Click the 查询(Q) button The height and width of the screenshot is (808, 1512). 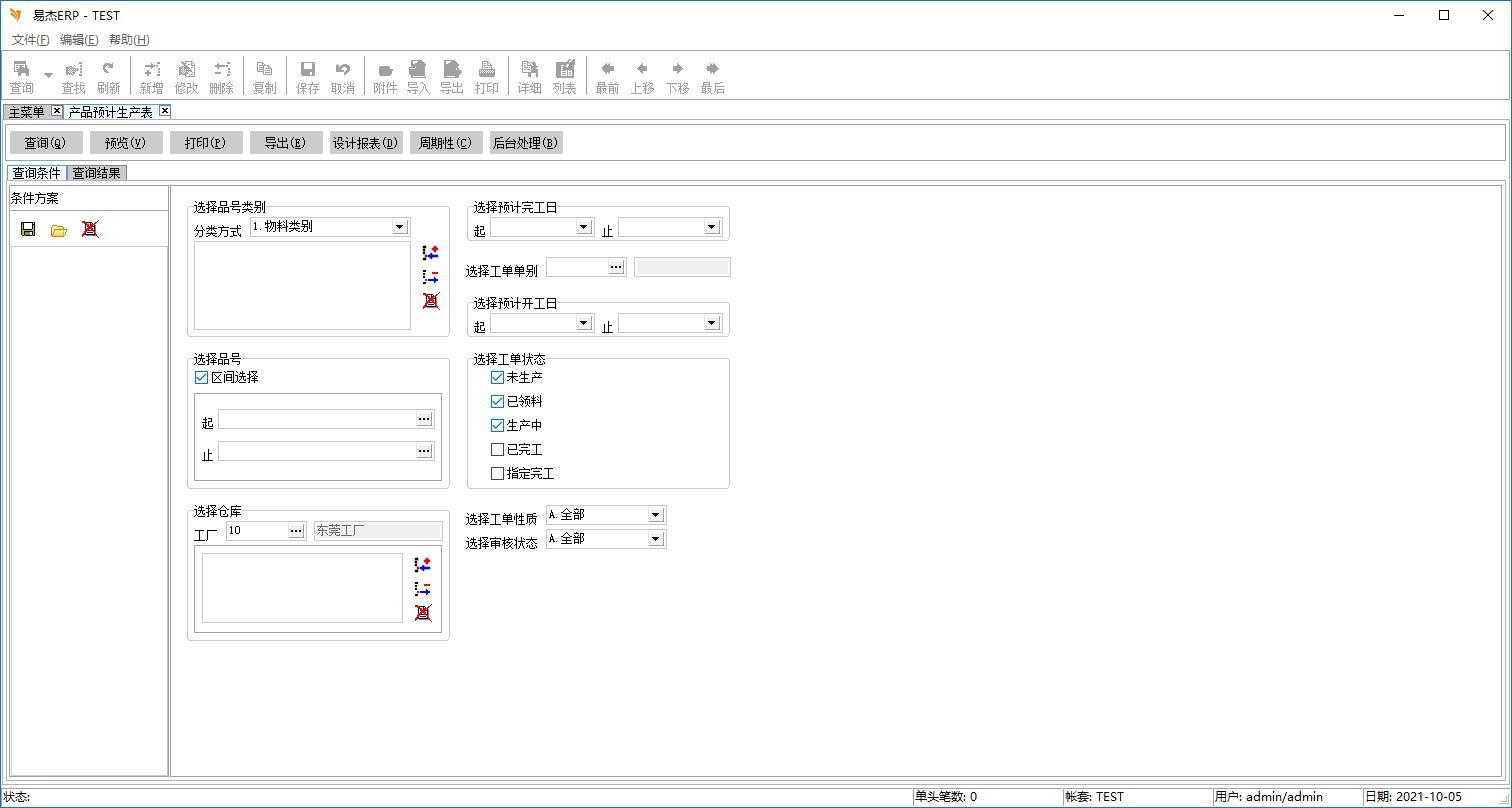coord(45,143)
